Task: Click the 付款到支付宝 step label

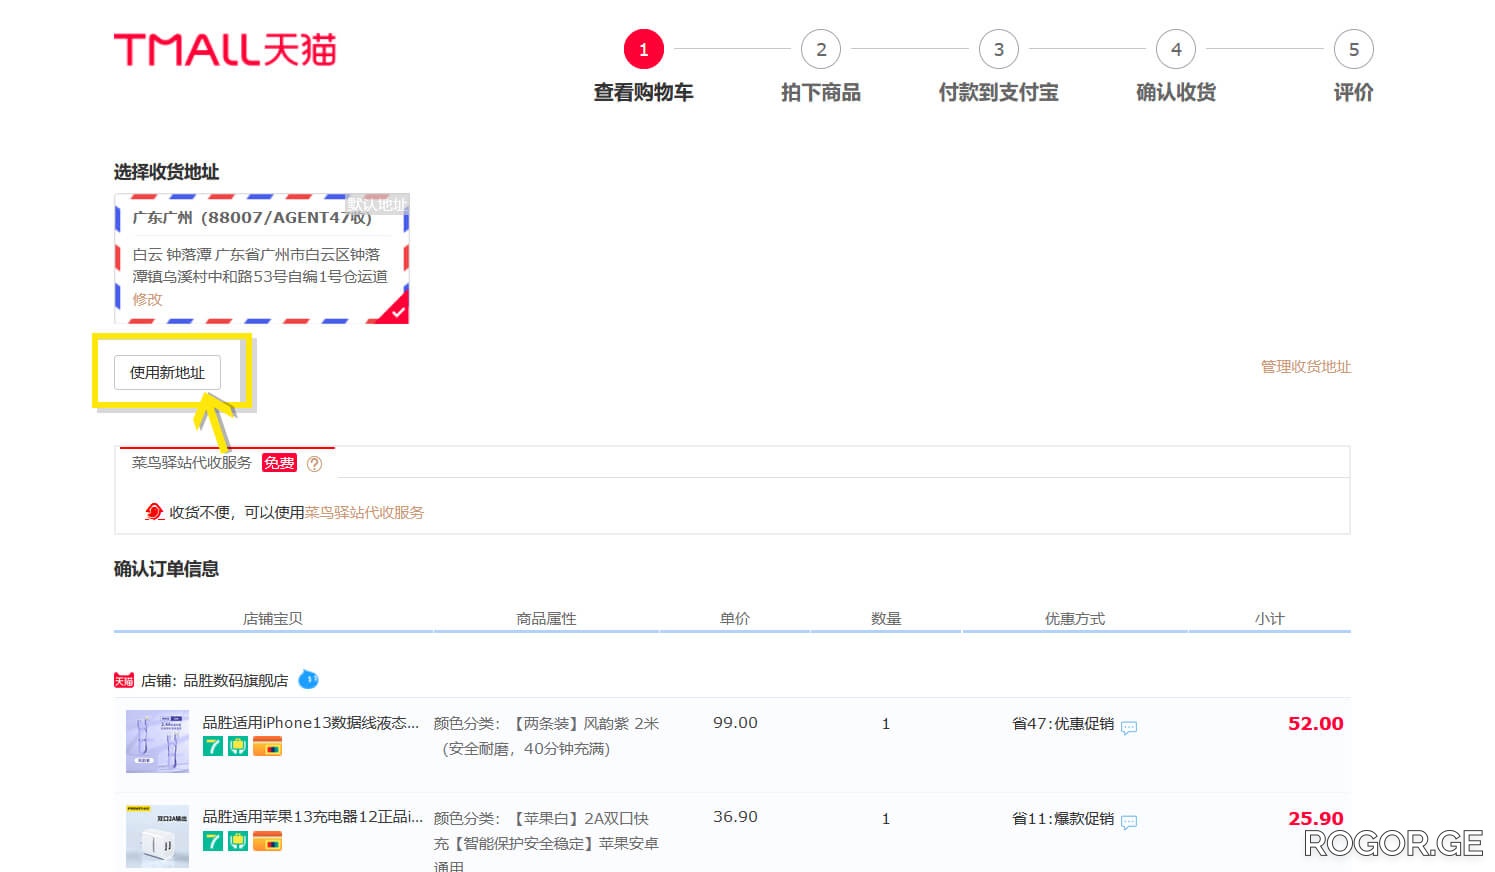Action: tap(998, 92)
